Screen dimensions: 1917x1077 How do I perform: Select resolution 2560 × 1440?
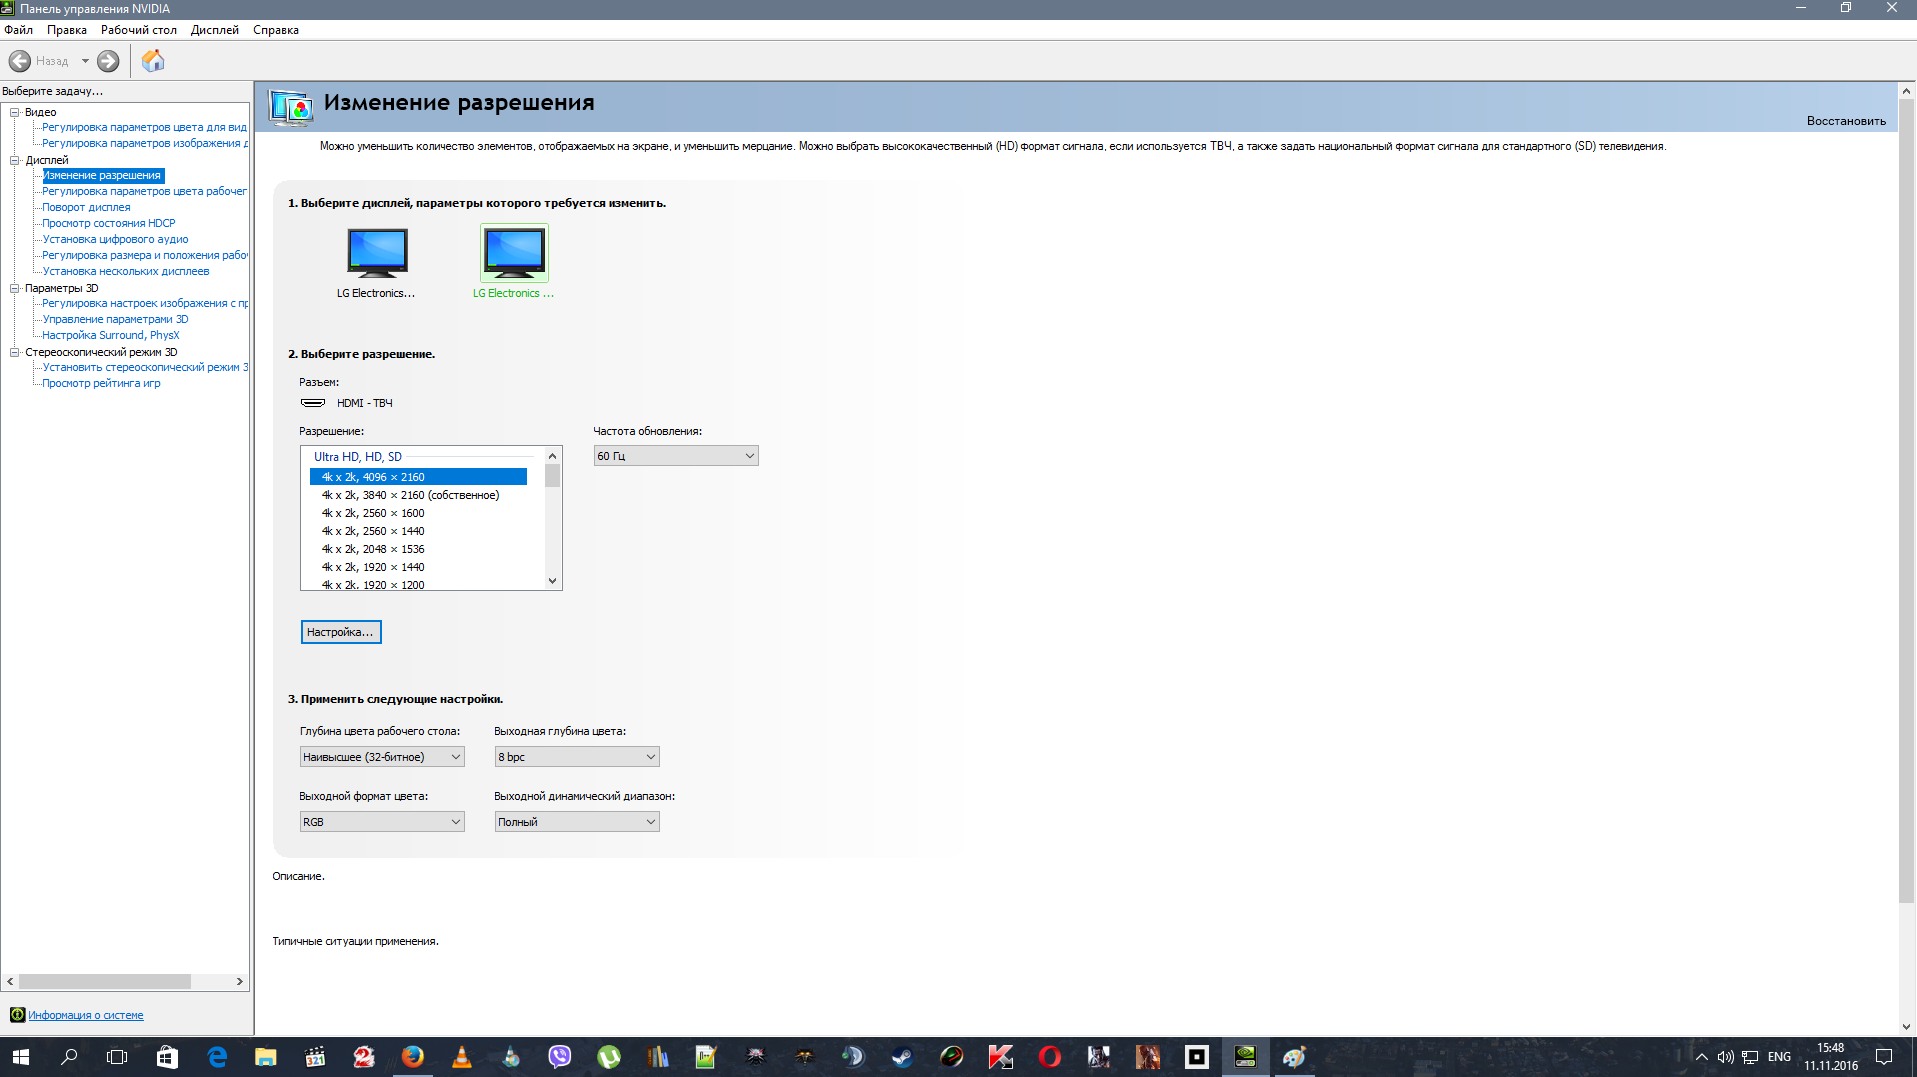(x=418, y=531)
